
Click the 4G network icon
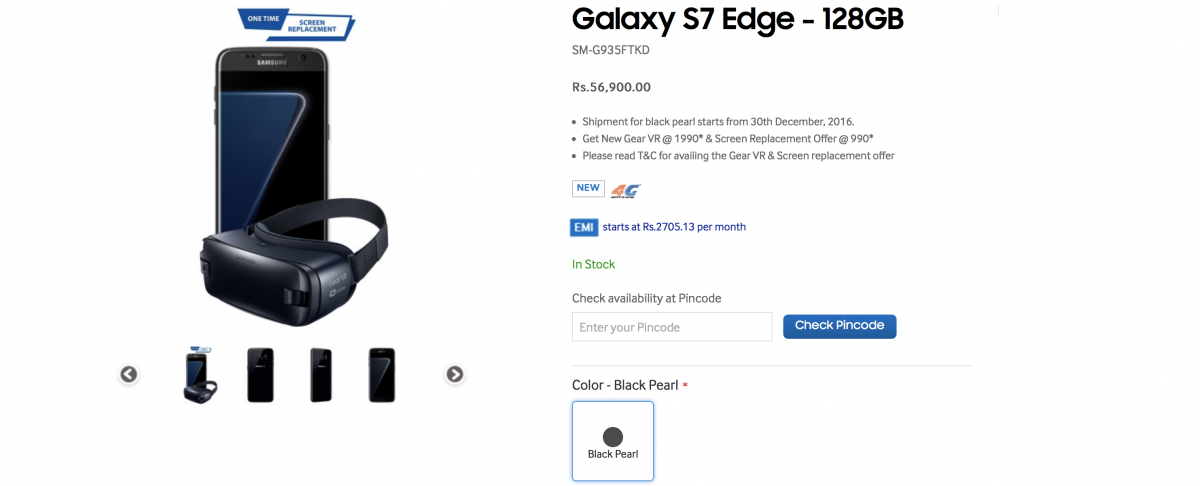(x=625, y=190)
